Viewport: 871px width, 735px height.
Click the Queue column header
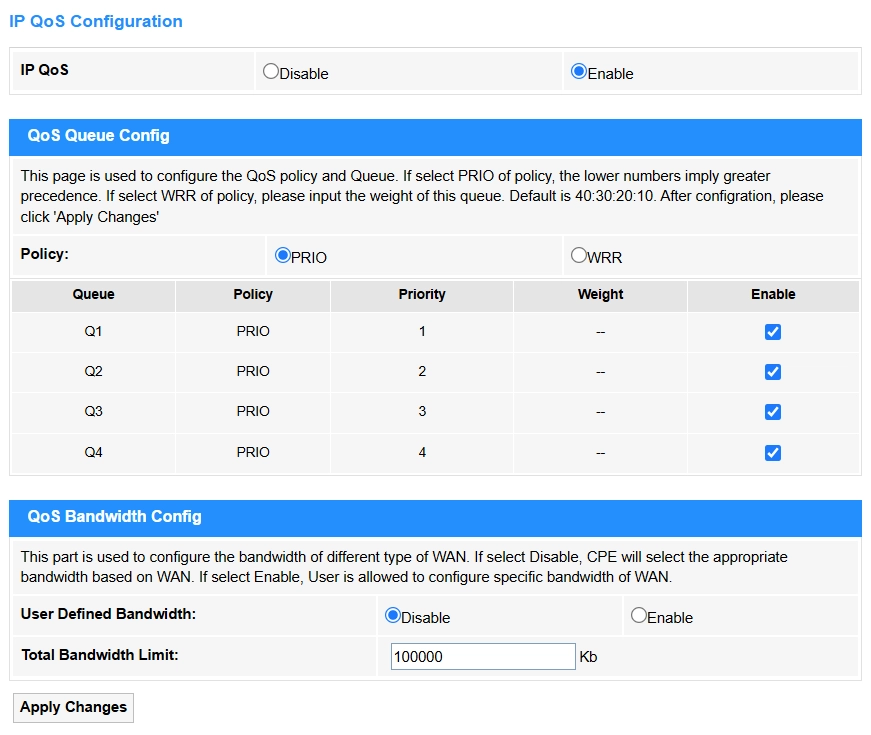click(93, 295)
